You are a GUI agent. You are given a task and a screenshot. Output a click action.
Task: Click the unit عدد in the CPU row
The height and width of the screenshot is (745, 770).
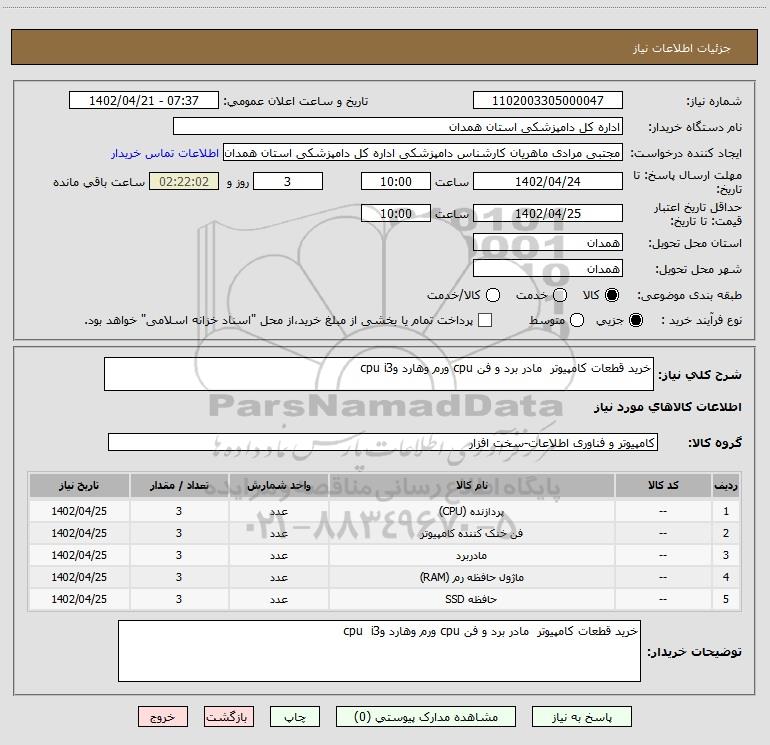click(x=278, y=511)
